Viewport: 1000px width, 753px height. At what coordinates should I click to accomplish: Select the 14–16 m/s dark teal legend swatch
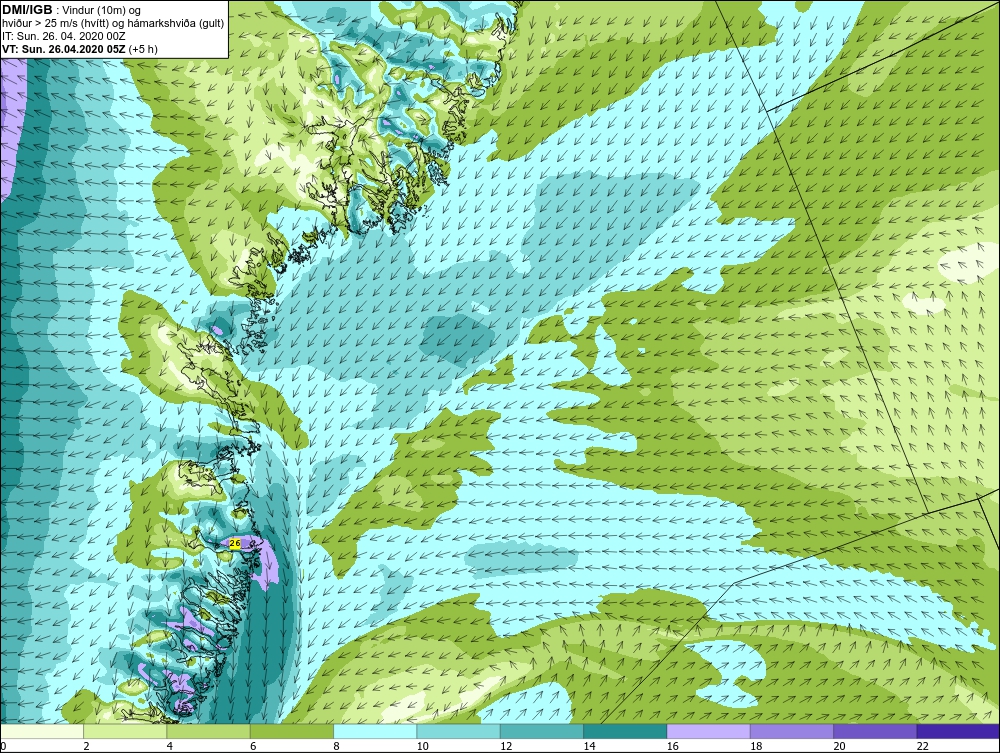coord(625,731)
